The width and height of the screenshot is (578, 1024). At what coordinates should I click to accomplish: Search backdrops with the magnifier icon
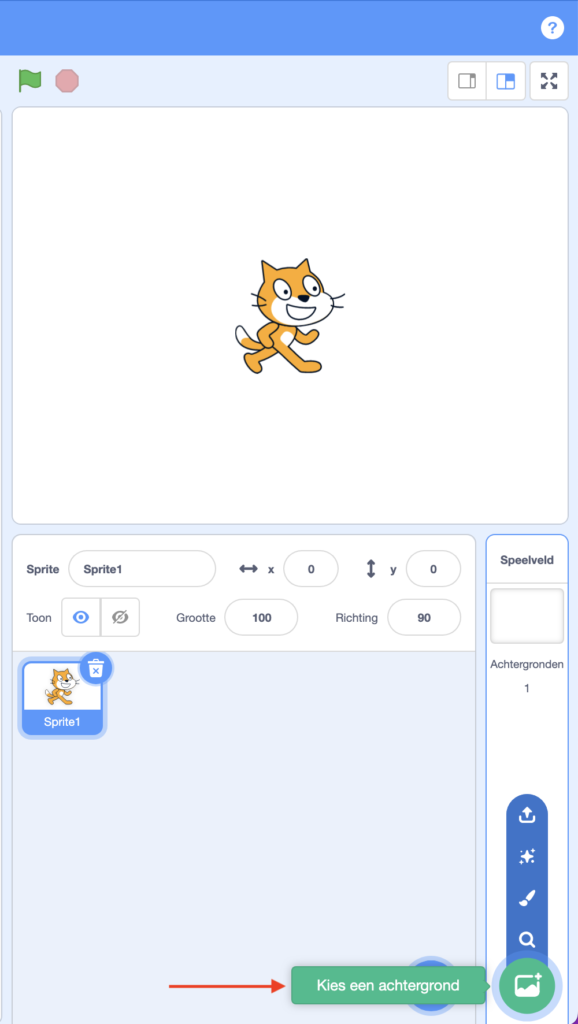click(x=527, y=940)
